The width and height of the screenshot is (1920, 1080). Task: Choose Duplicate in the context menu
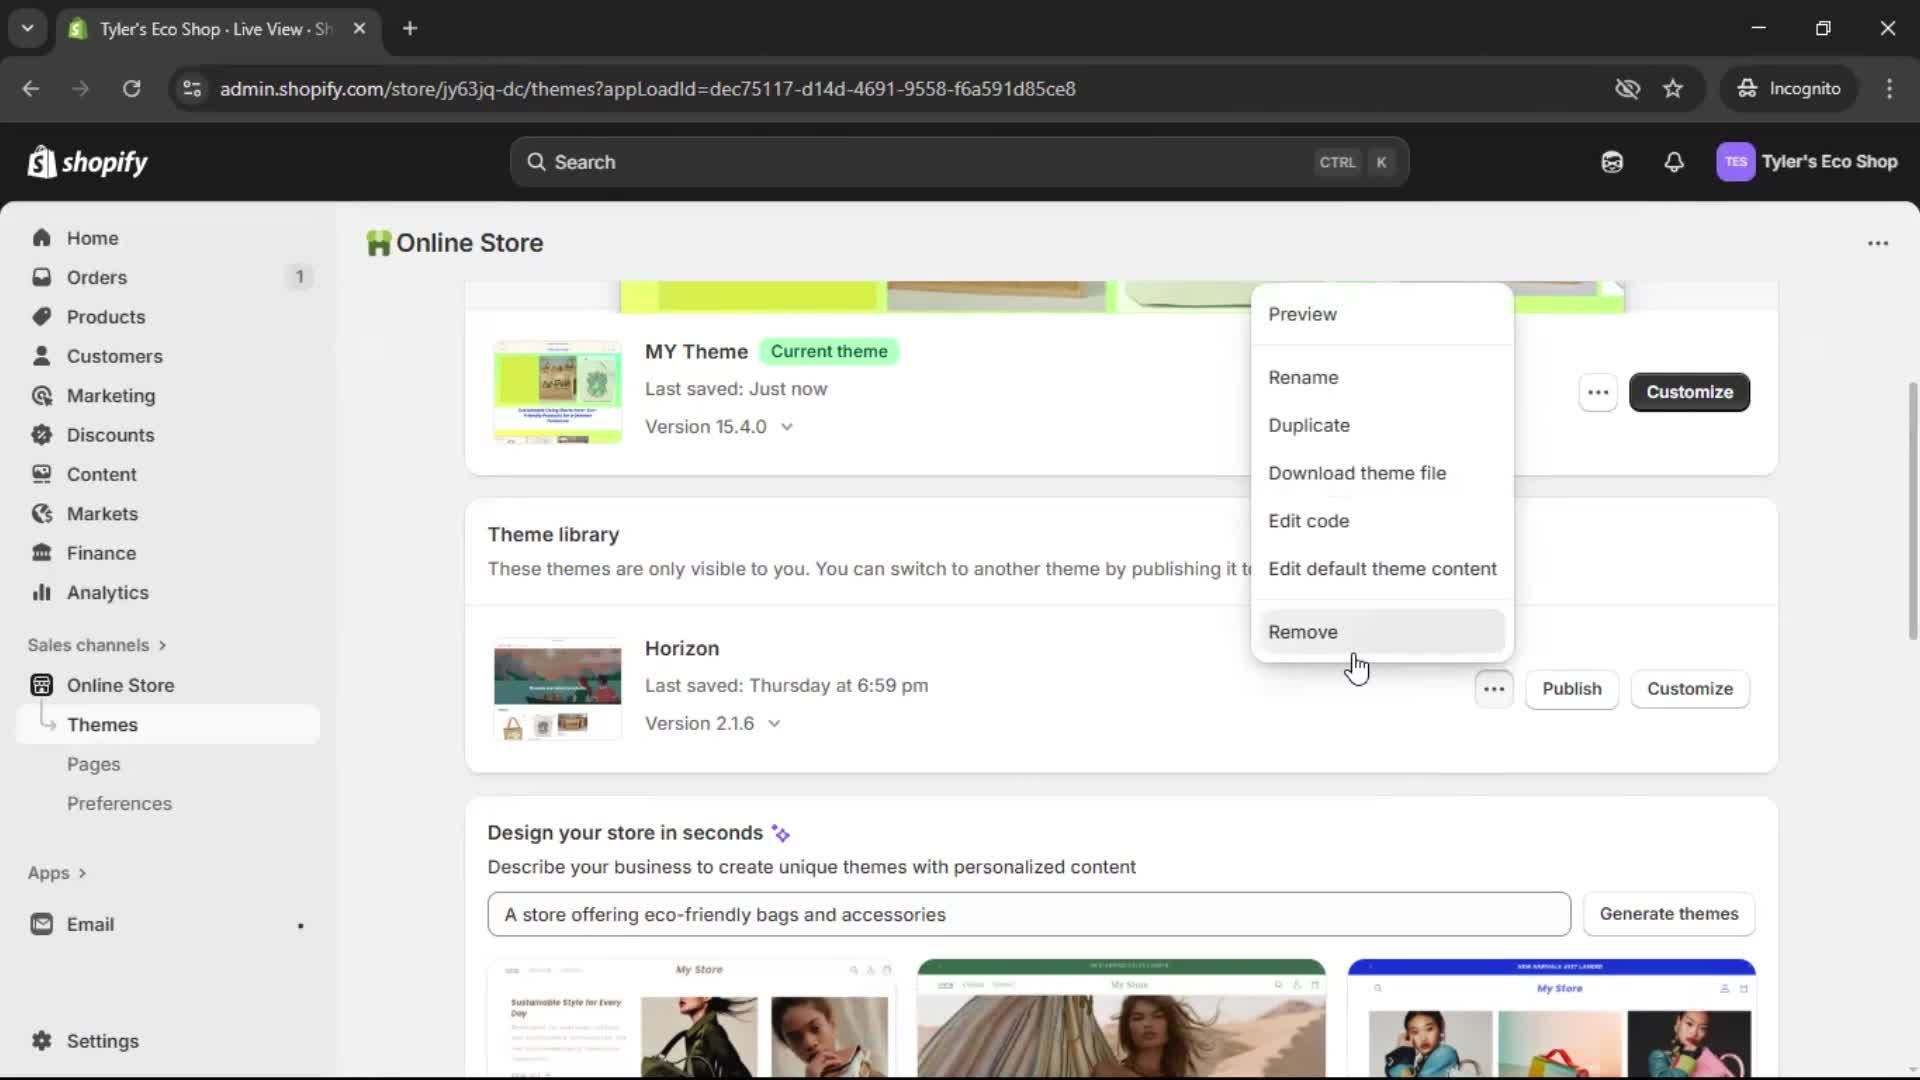1310,425
